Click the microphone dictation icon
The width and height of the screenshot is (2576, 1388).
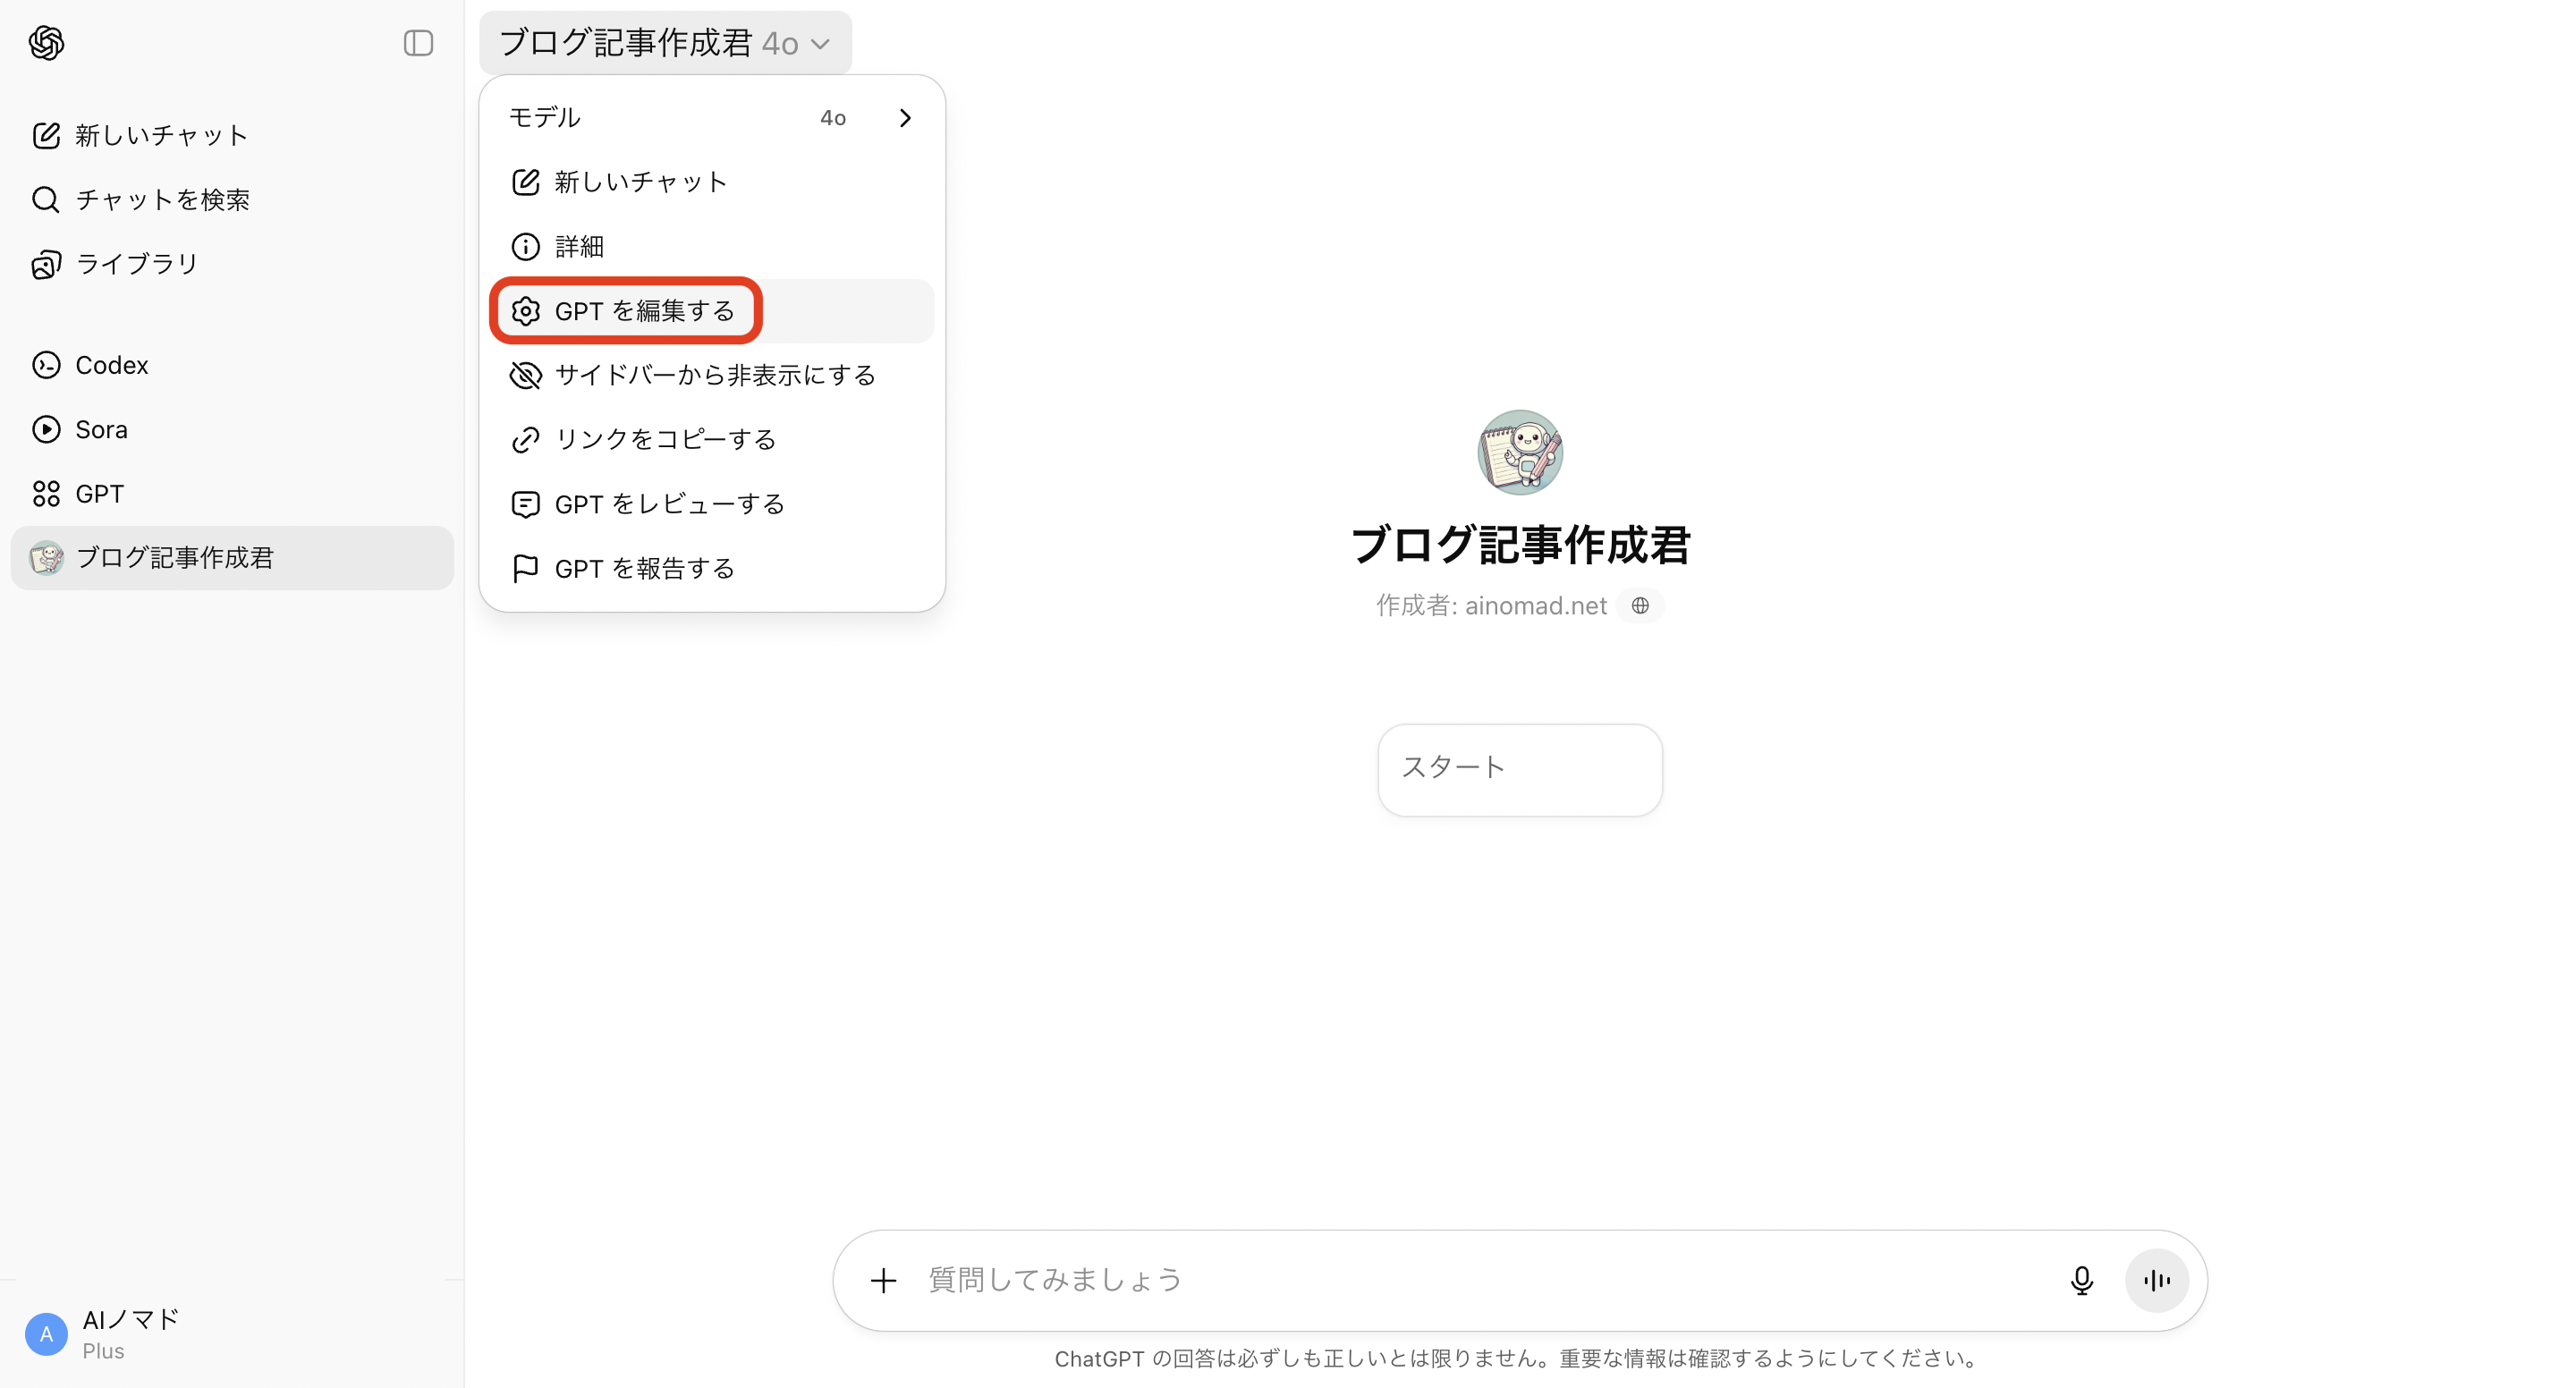point(2082,1280)
